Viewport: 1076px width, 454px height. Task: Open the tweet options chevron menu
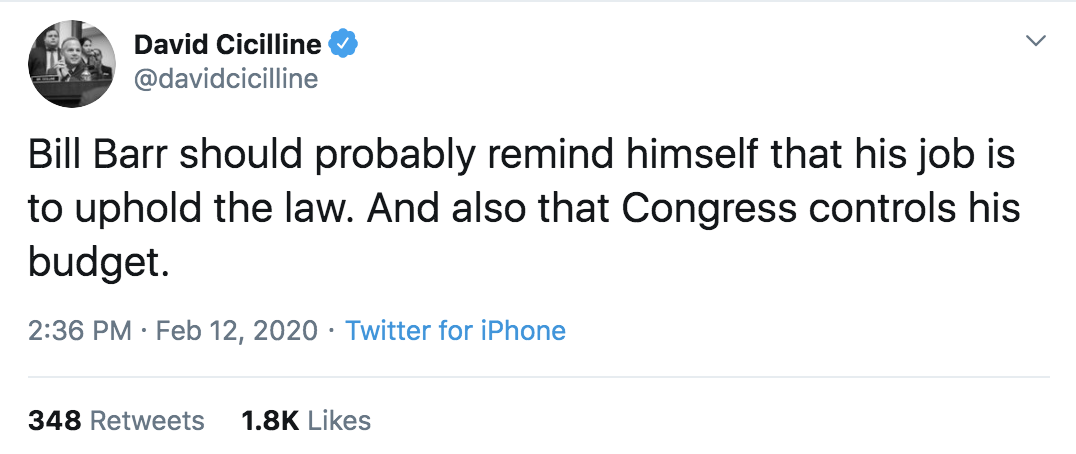coord(1036,41)
